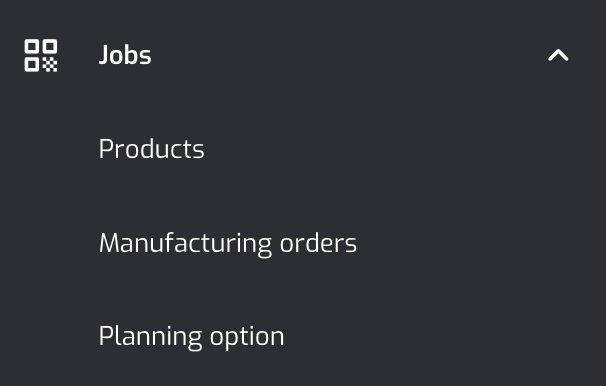The image size is (606, 386).
Task: Collapse the Jobs menu using the chevron
Action: [558, 55]
